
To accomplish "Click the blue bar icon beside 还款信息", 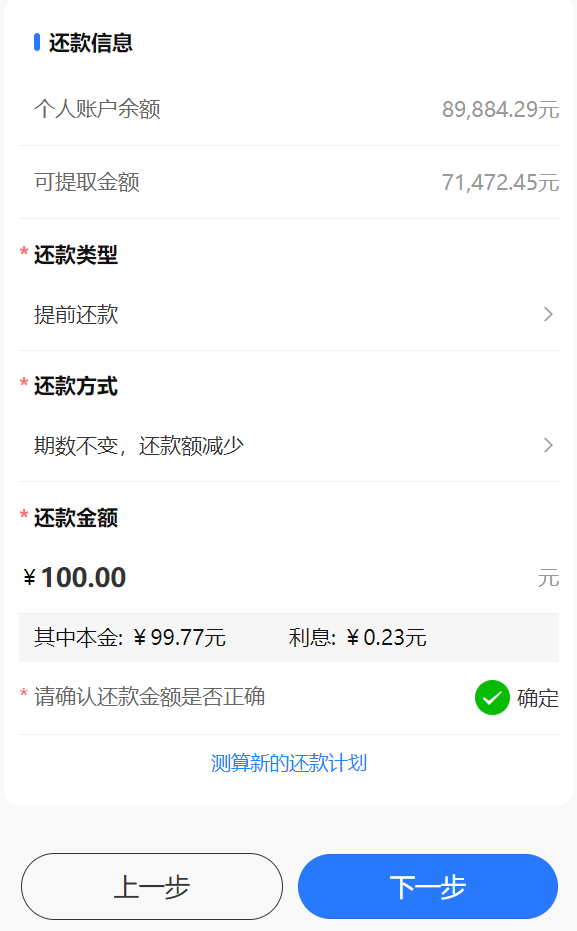I will coord(37,42).
